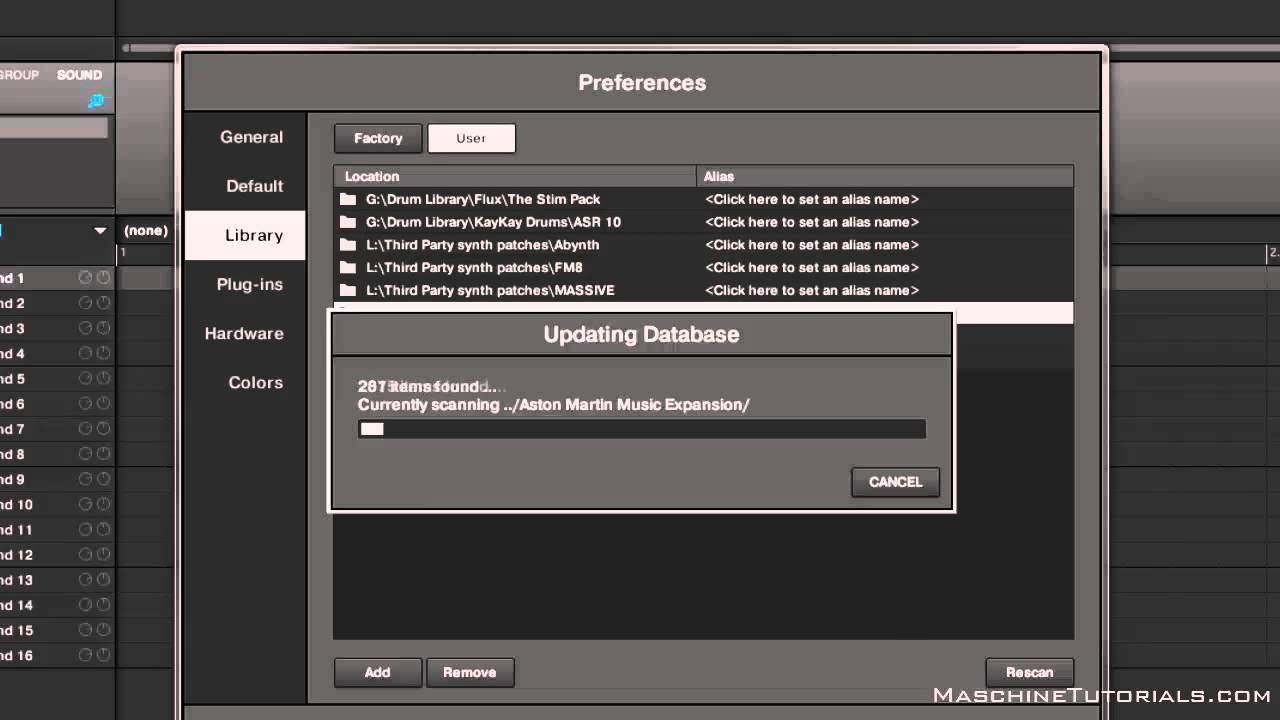Toggle the dial-style icon on Sound 12 row
Screen dimensions: 1280x720
click(85, 555)
